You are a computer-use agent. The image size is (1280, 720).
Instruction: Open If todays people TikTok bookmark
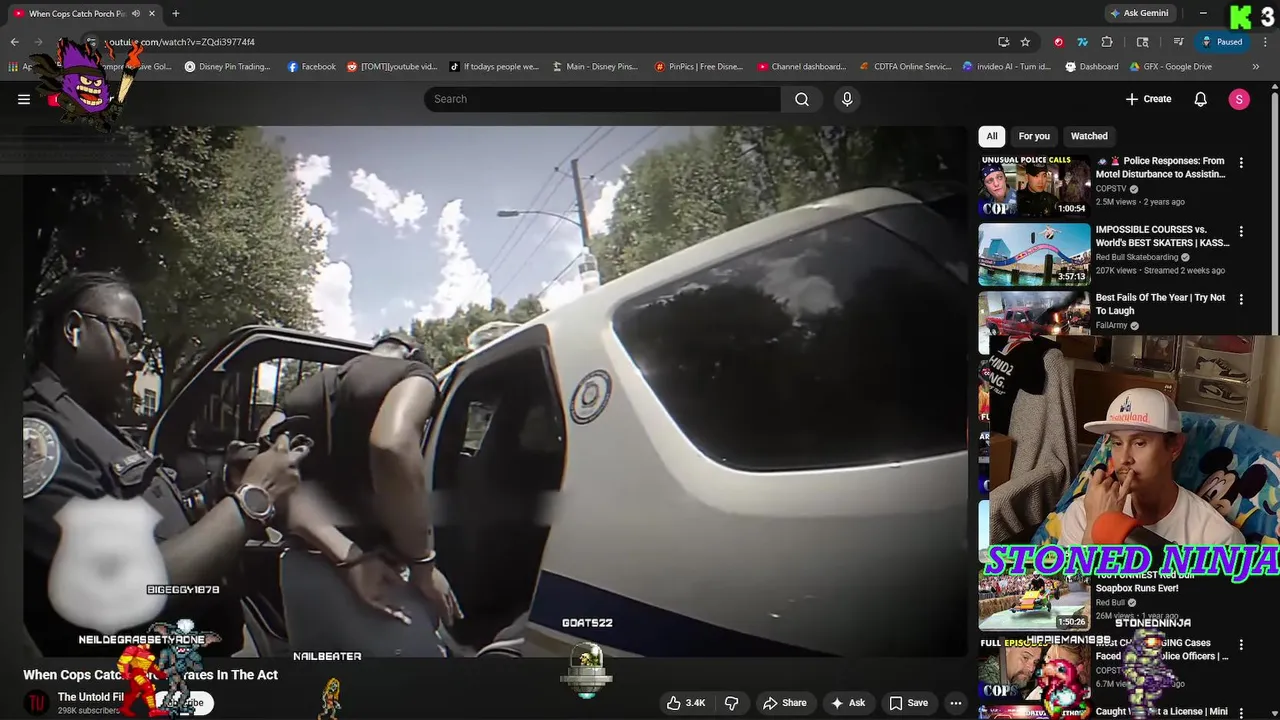tap(494, 67)
